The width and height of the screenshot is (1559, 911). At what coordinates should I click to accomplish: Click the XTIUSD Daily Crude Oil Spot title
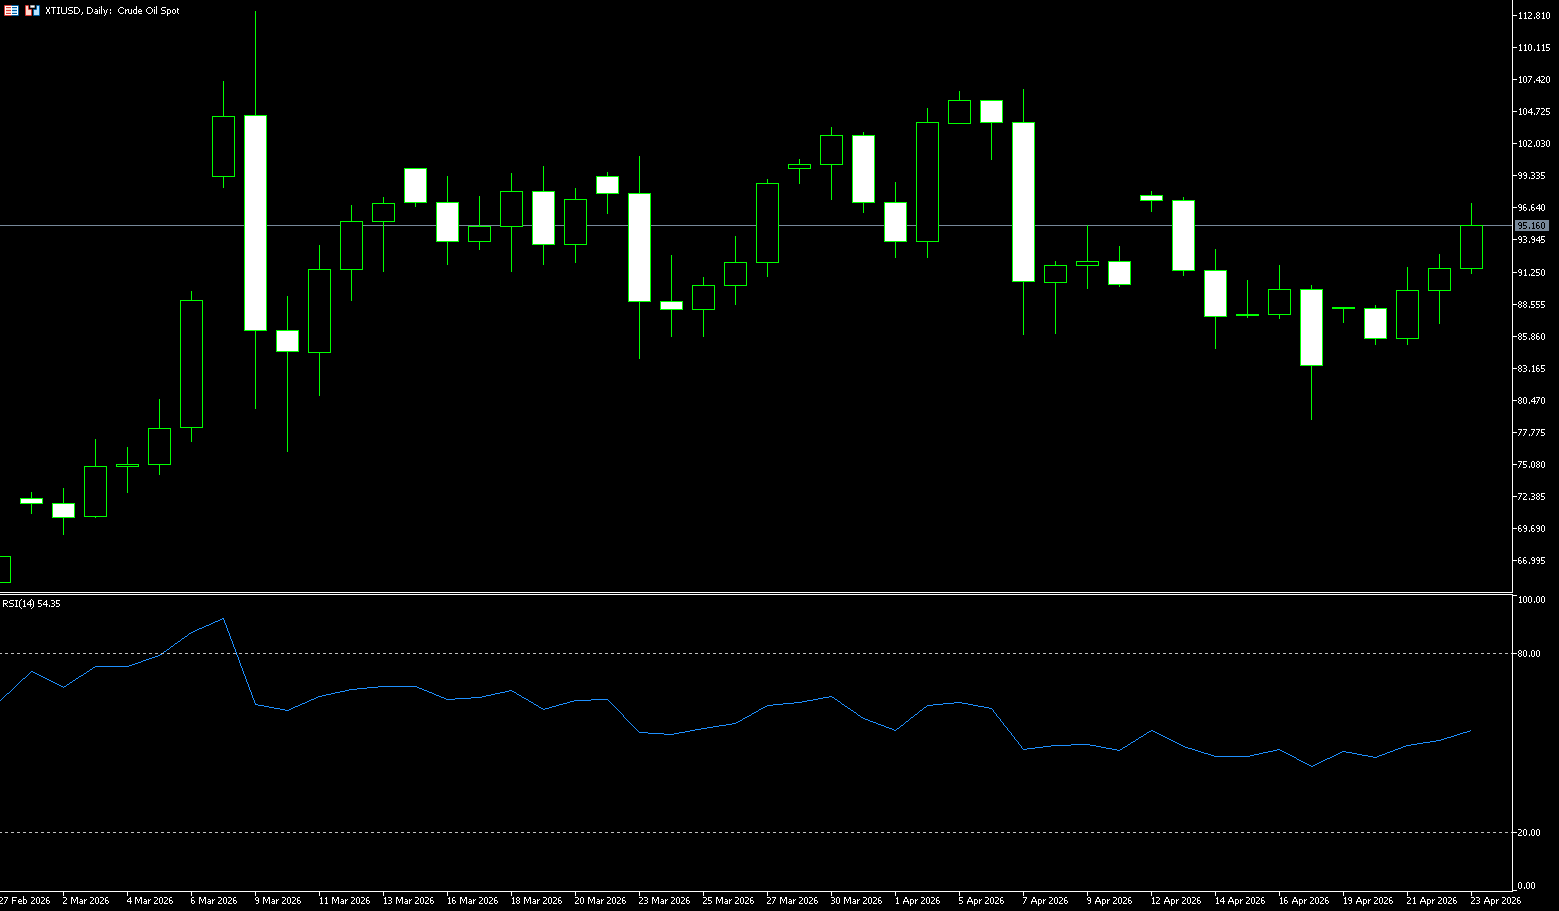click(112, 11)
